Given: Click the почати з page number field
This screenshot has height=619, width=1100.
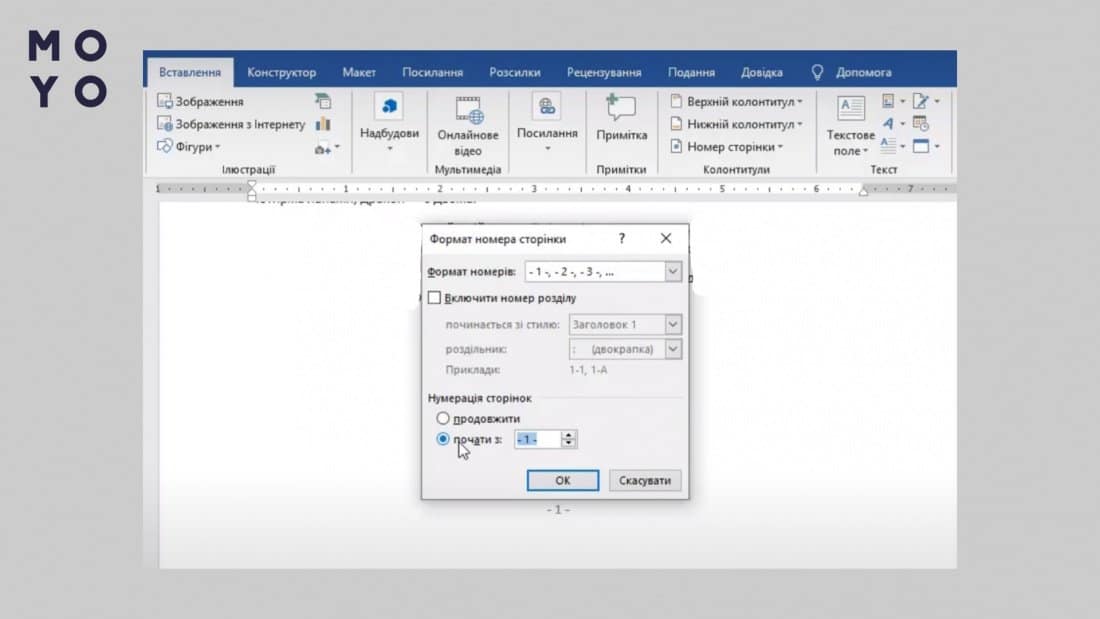Looking at the screenshot, I should [537, 439].
